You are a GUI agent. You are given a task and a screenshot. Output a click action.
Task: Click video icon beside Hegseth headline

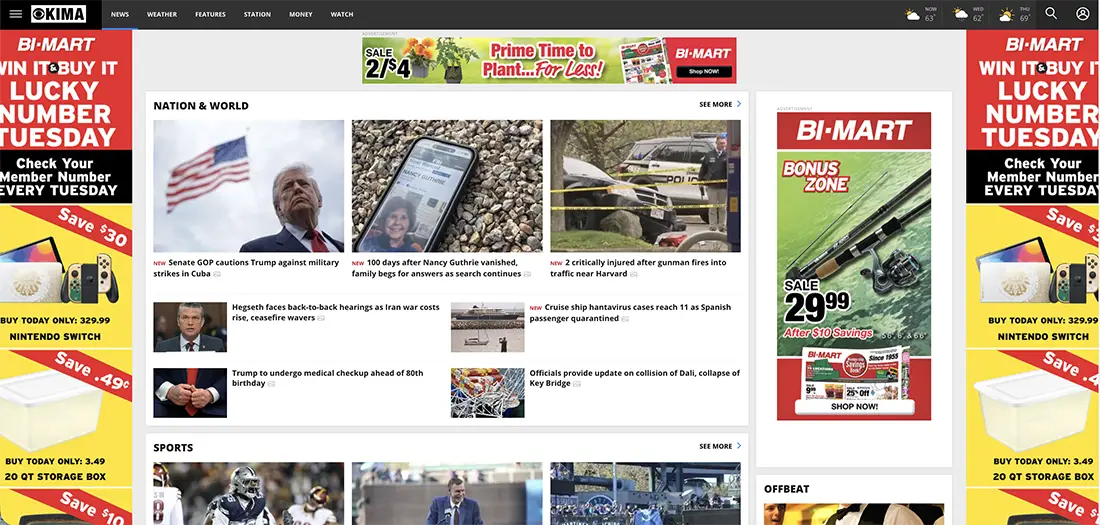pos(321,319)
